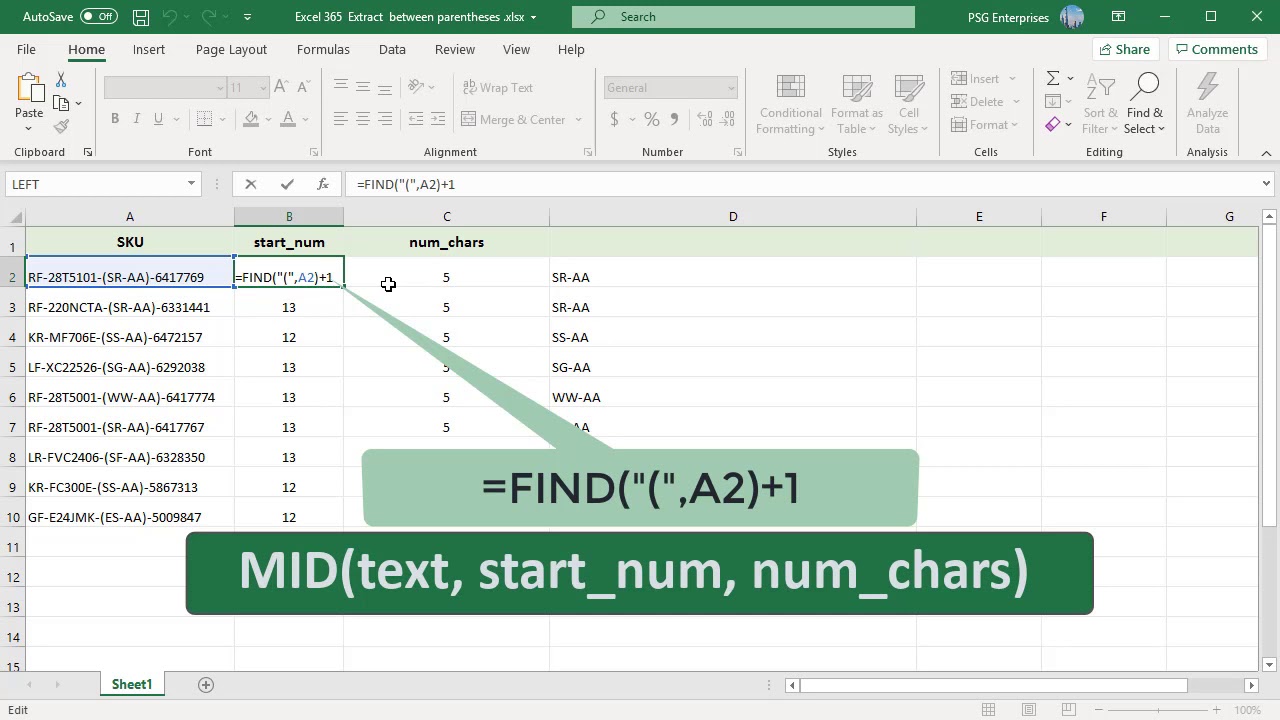Image resolution: width=1280 pixels, height=720 pixels.
Task: Click the Percent Style icon
Action: (x=652, y=119)
